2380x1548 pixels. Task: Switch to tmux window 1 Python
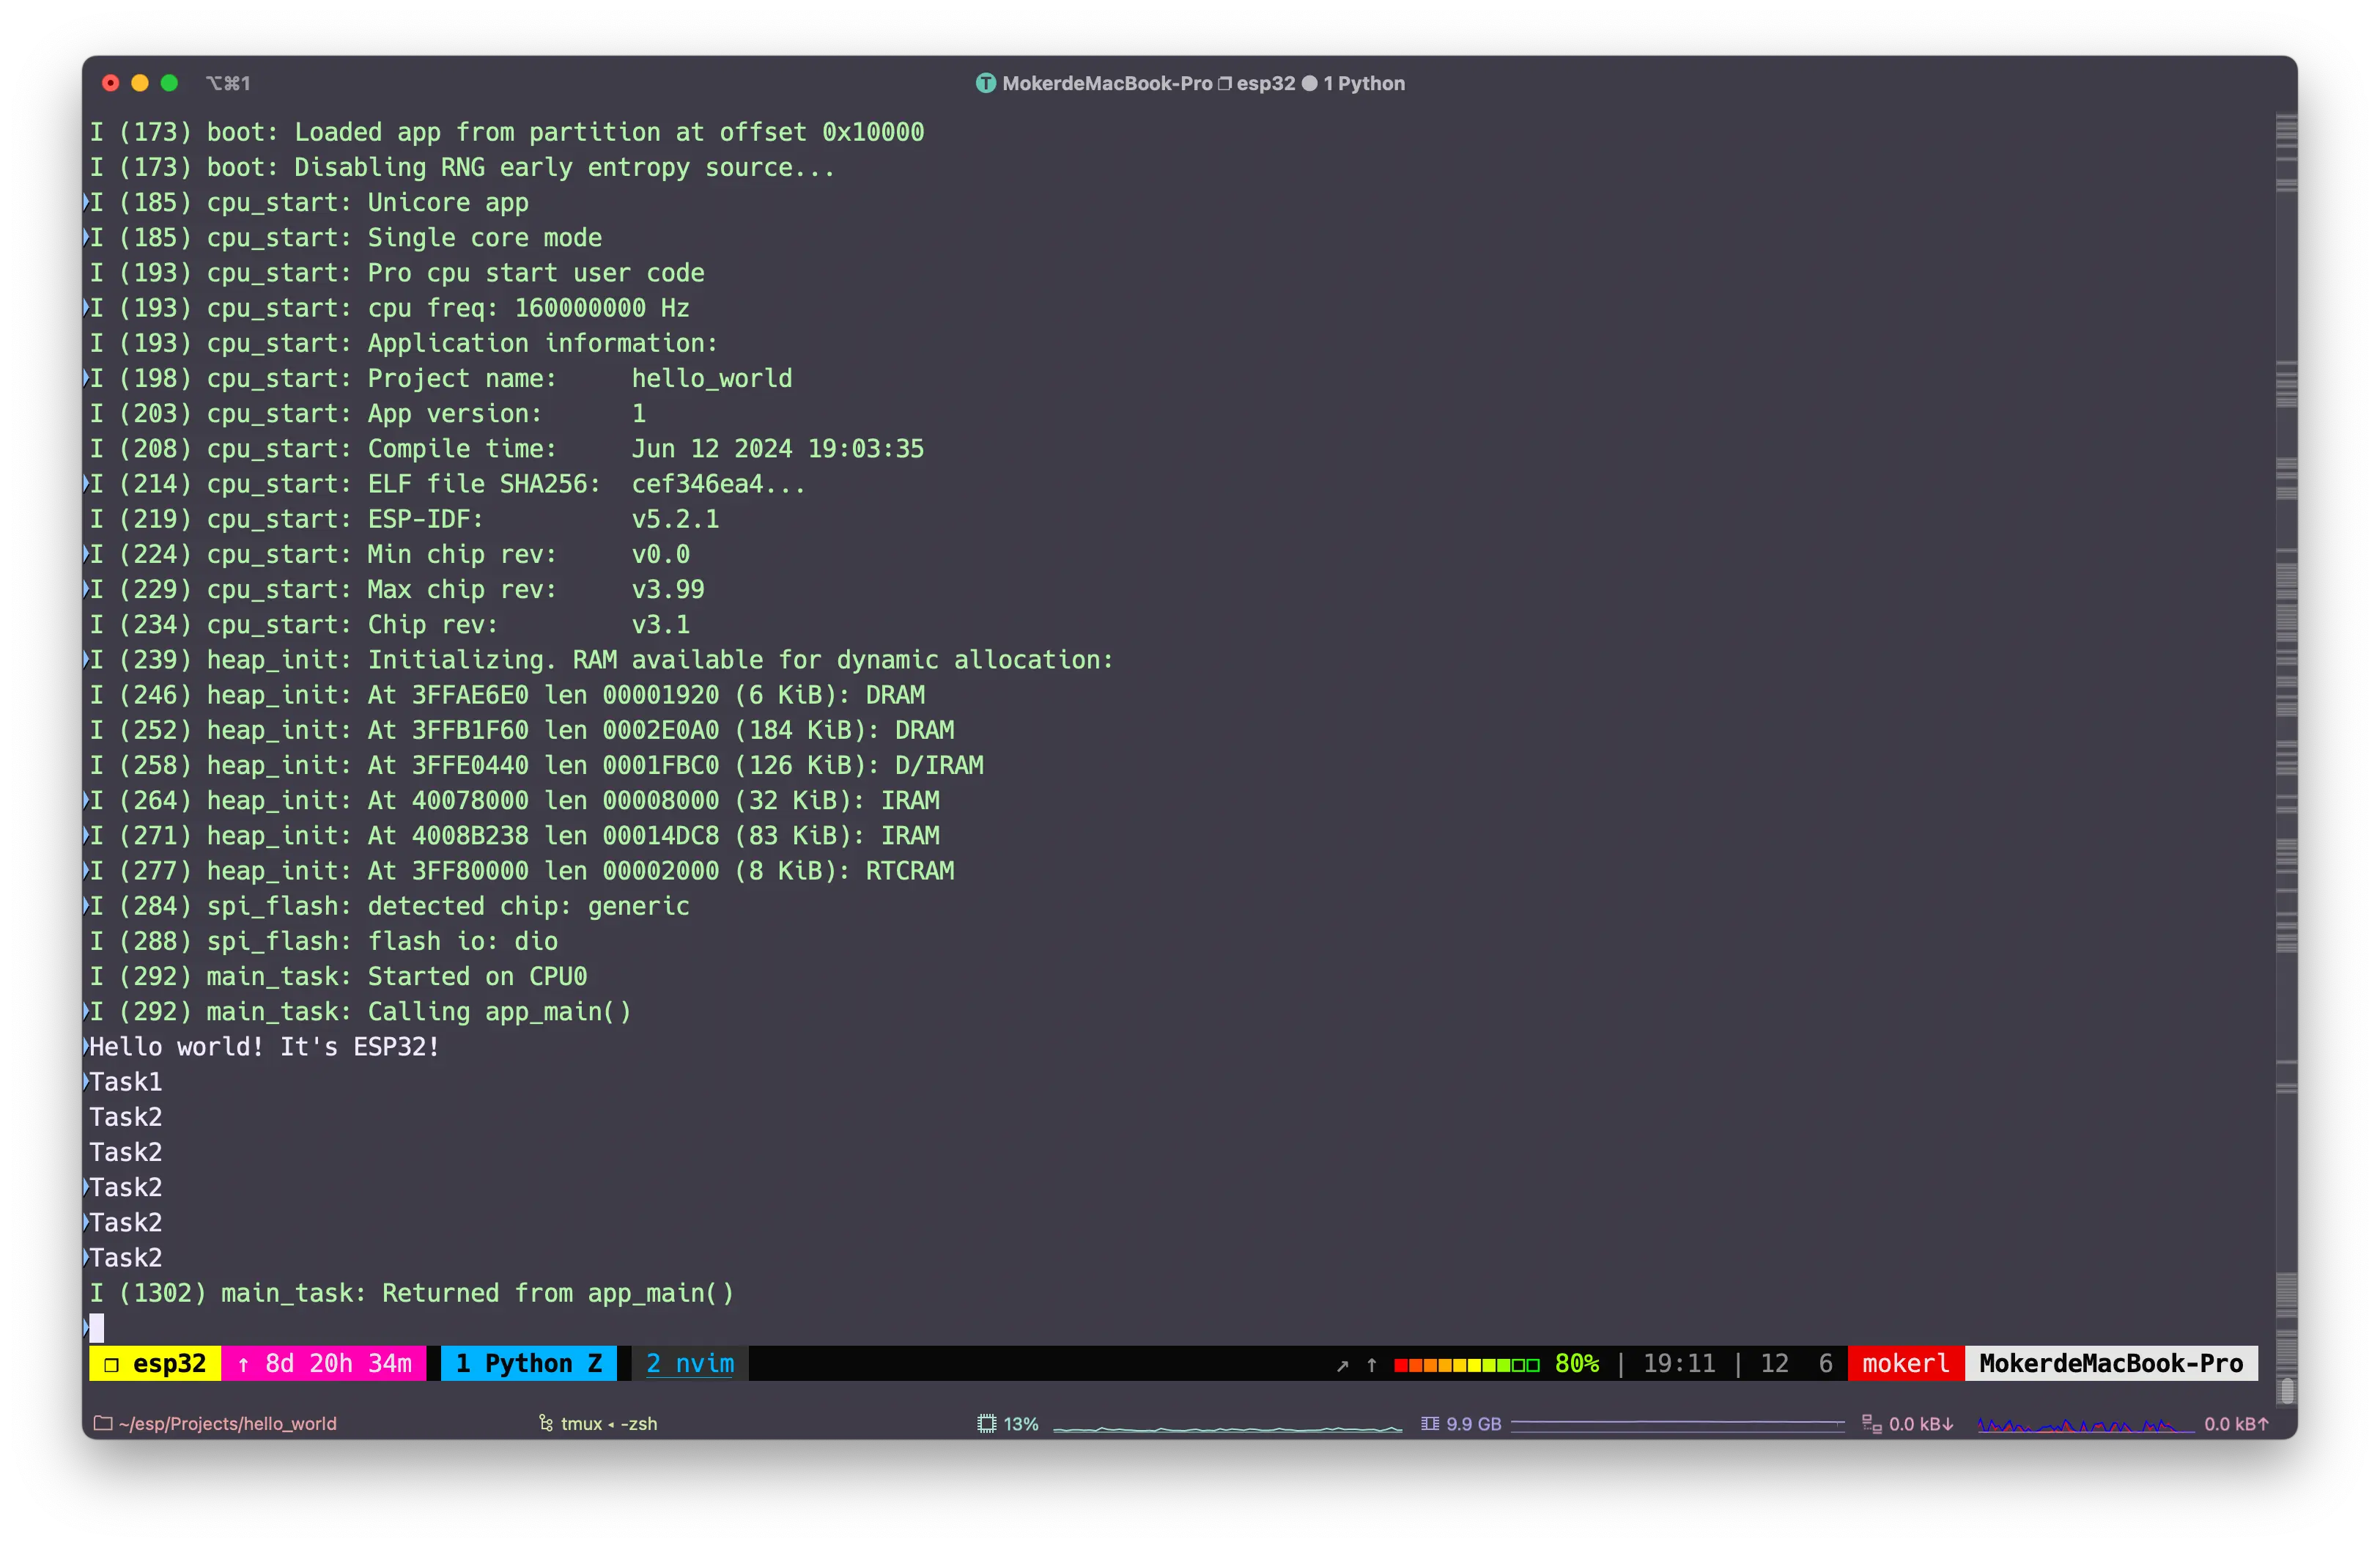pos(529,1363)
